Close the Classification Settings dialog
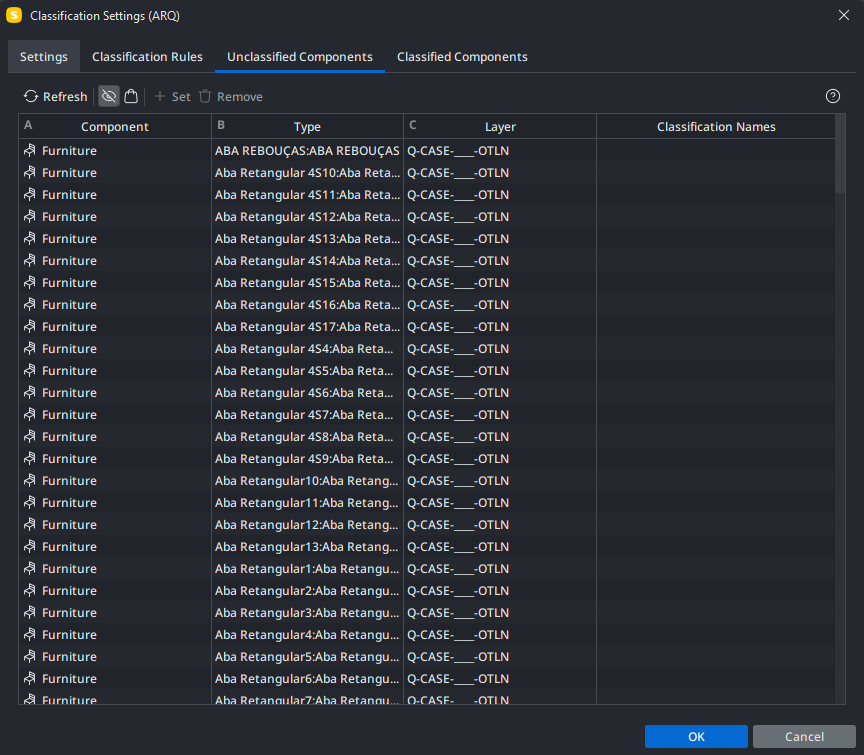The height and width of the screenshot is (755, 864). 844,15
